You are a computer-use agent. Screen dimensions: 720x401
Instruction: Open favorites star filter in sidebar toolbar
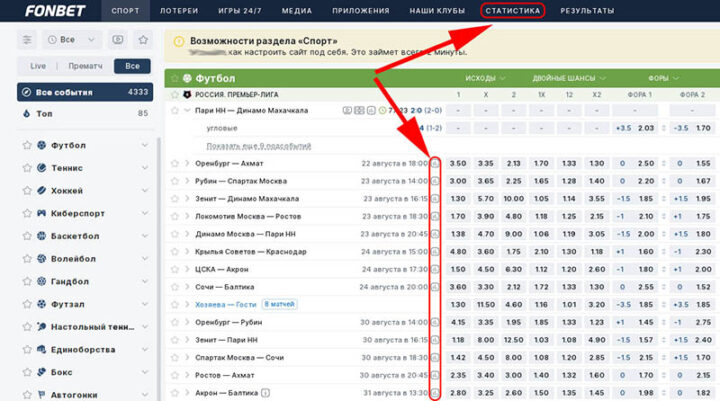tap(143, 40)
